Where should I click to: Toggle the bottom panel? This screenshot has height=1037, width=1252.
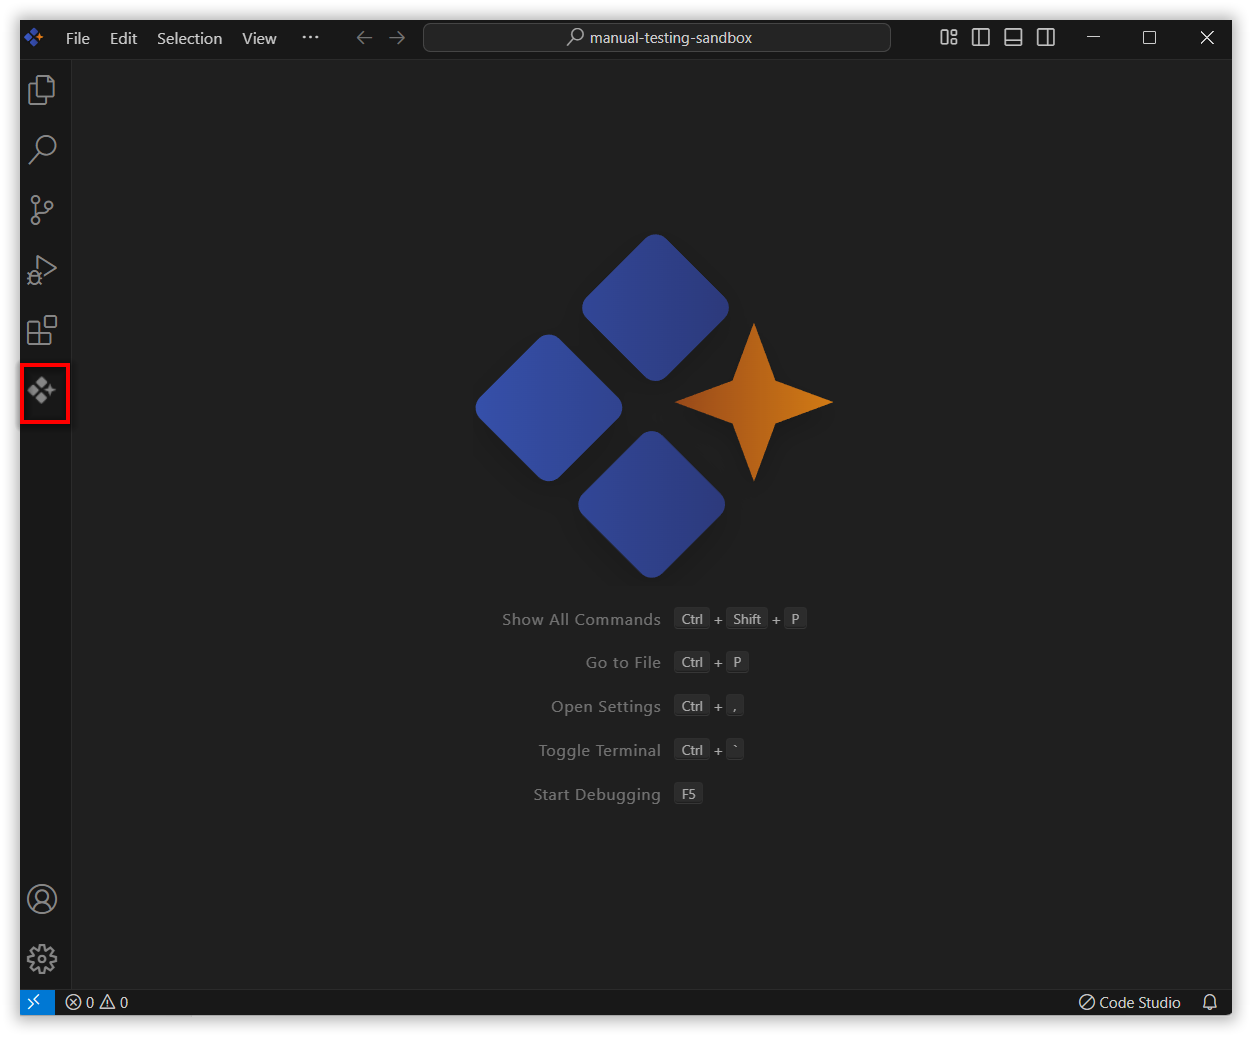[x=1013, y=38]
